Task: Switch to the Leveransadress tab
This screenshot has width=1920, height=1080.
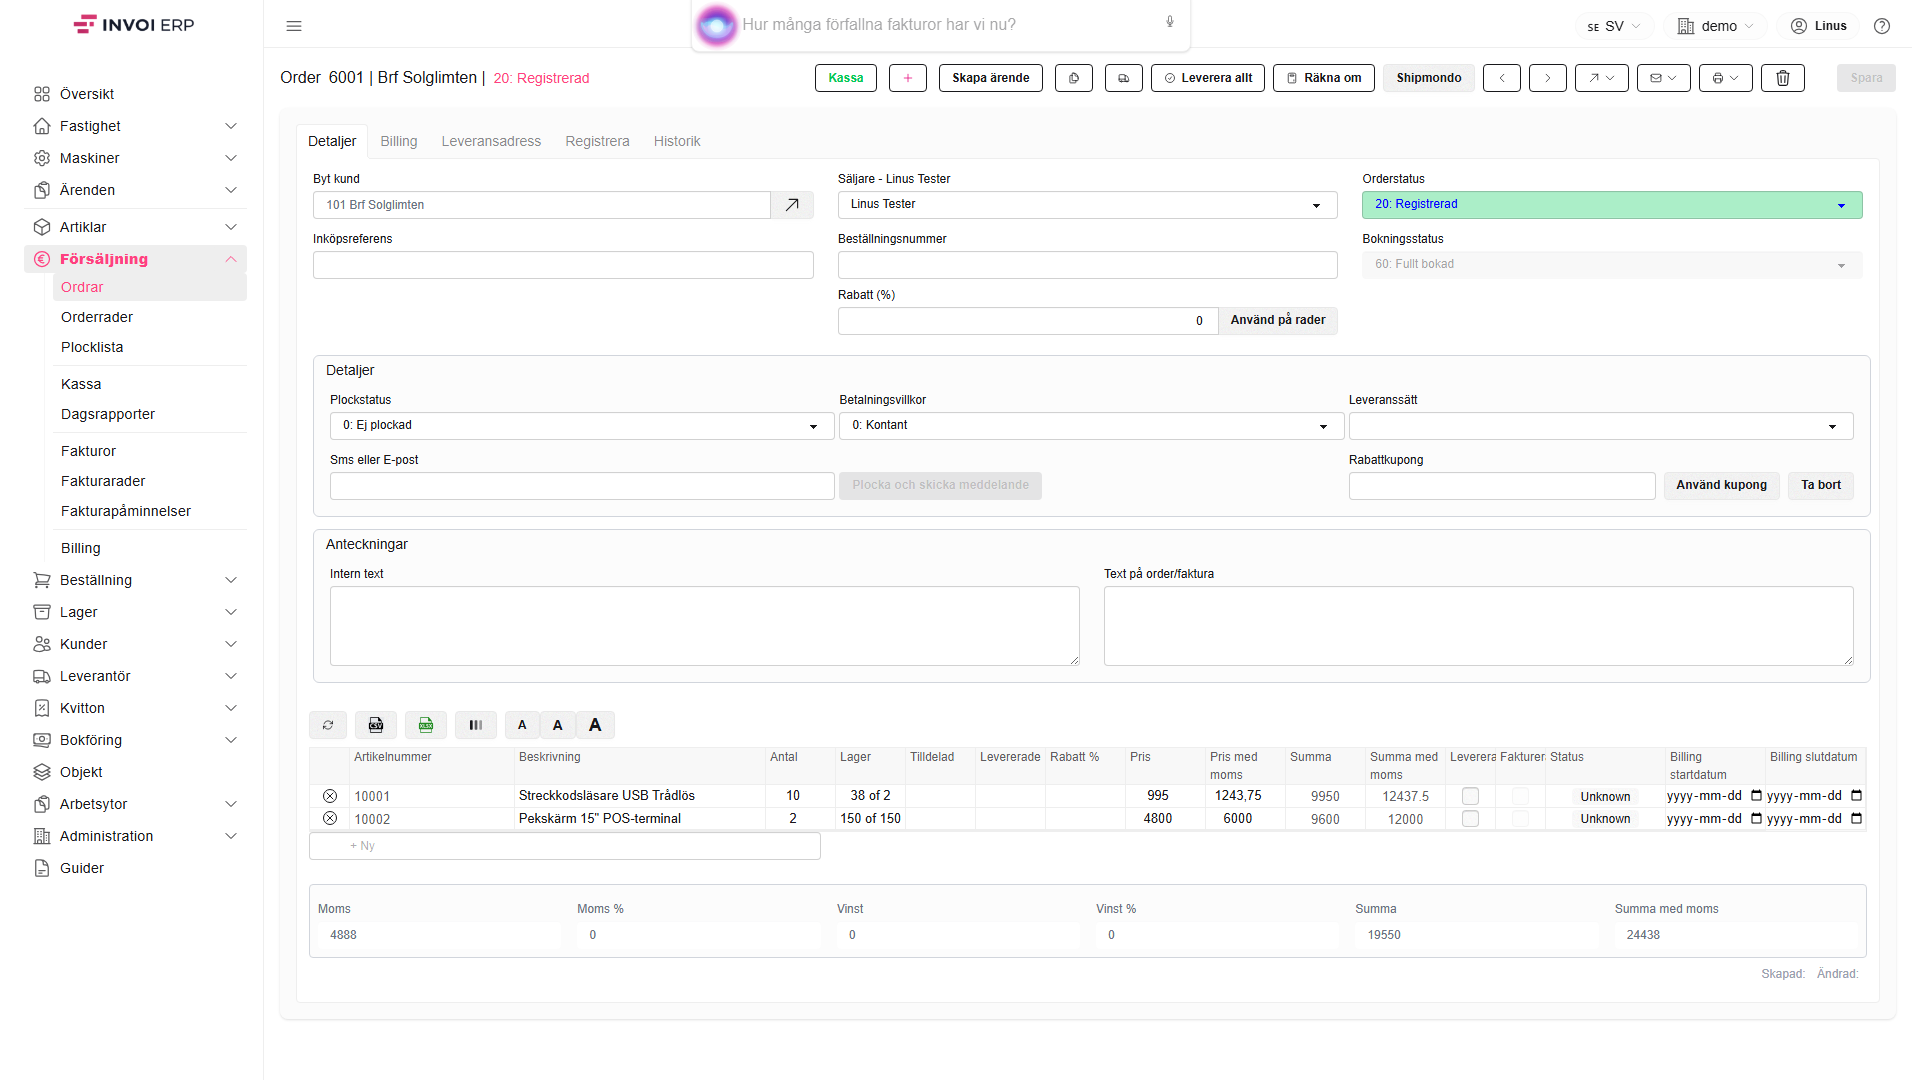Action: [491, 141]
